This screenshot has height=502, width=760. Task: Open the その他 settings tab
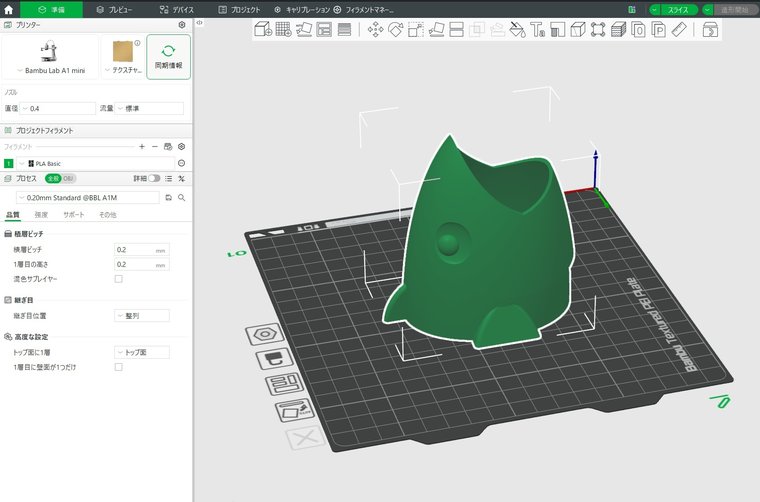[x=108, y=215]
